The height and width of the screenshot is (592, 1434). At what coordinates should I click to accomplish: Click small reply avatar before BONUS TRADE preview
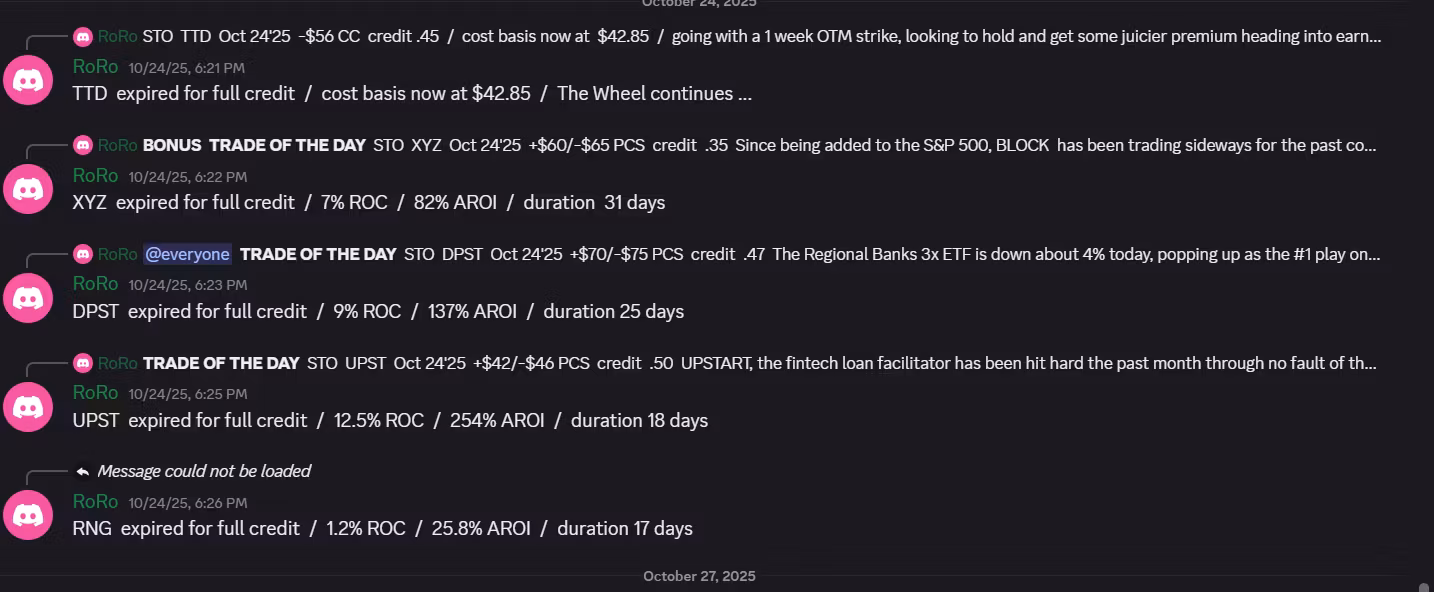(83, 146)
